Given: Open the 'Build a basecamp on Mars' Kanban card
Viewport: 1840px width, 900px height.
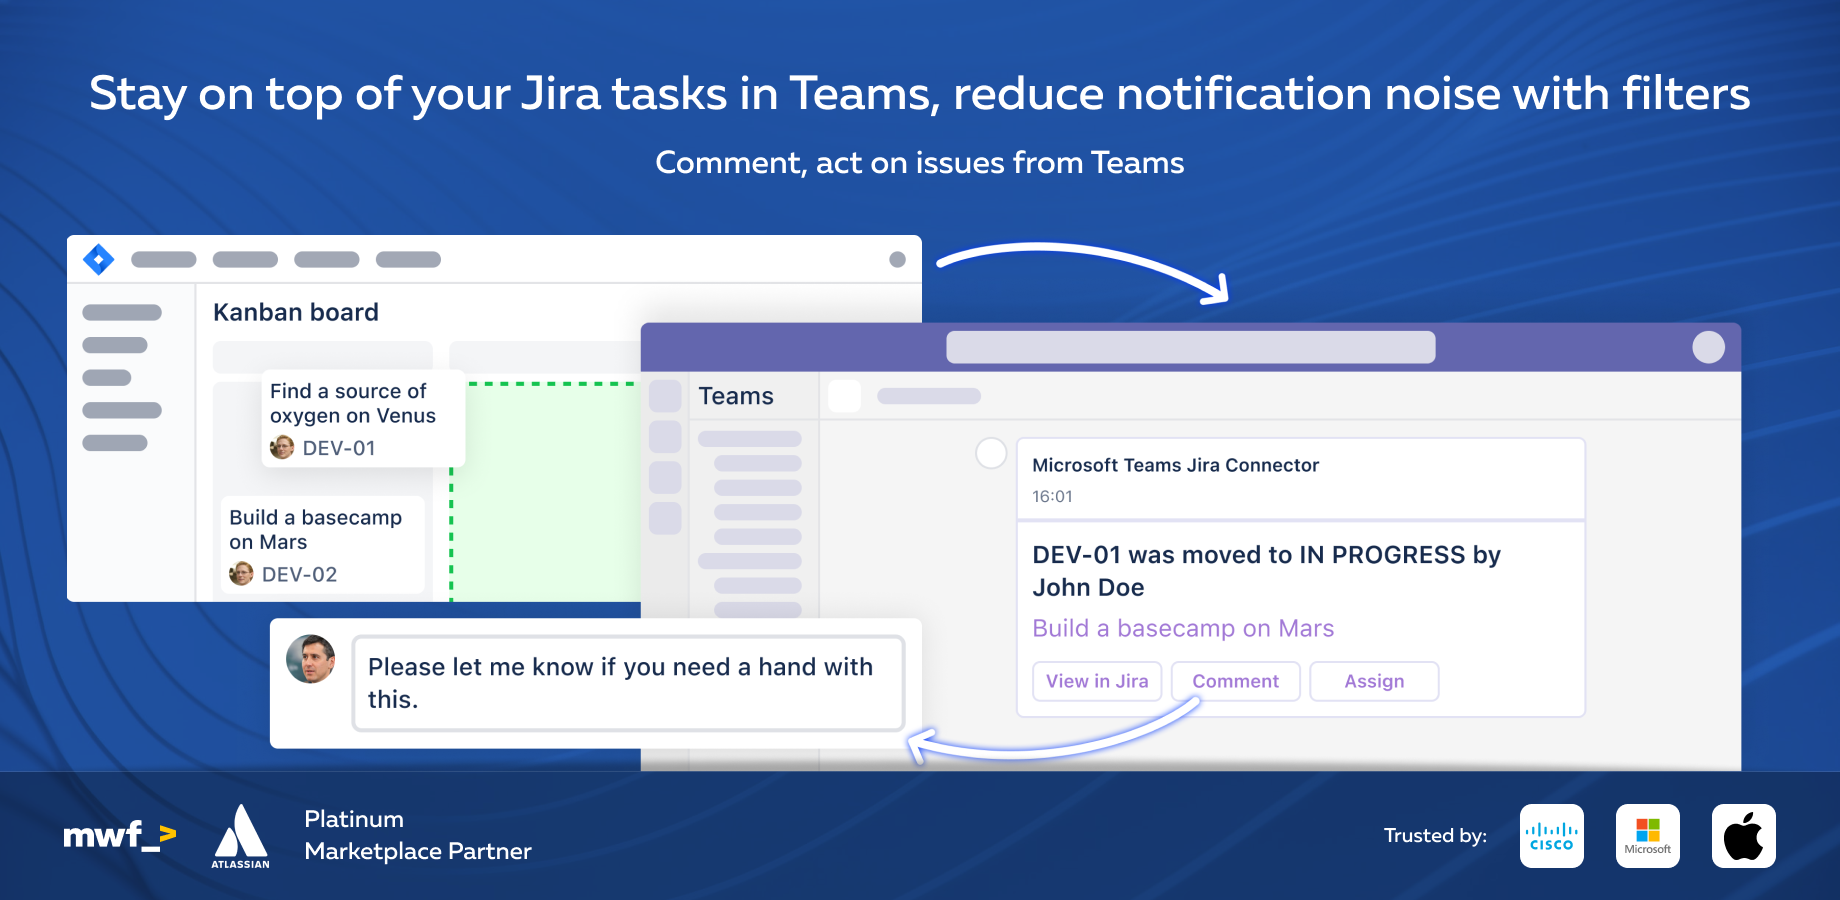Looking at the screenshot, I should 322,545.
